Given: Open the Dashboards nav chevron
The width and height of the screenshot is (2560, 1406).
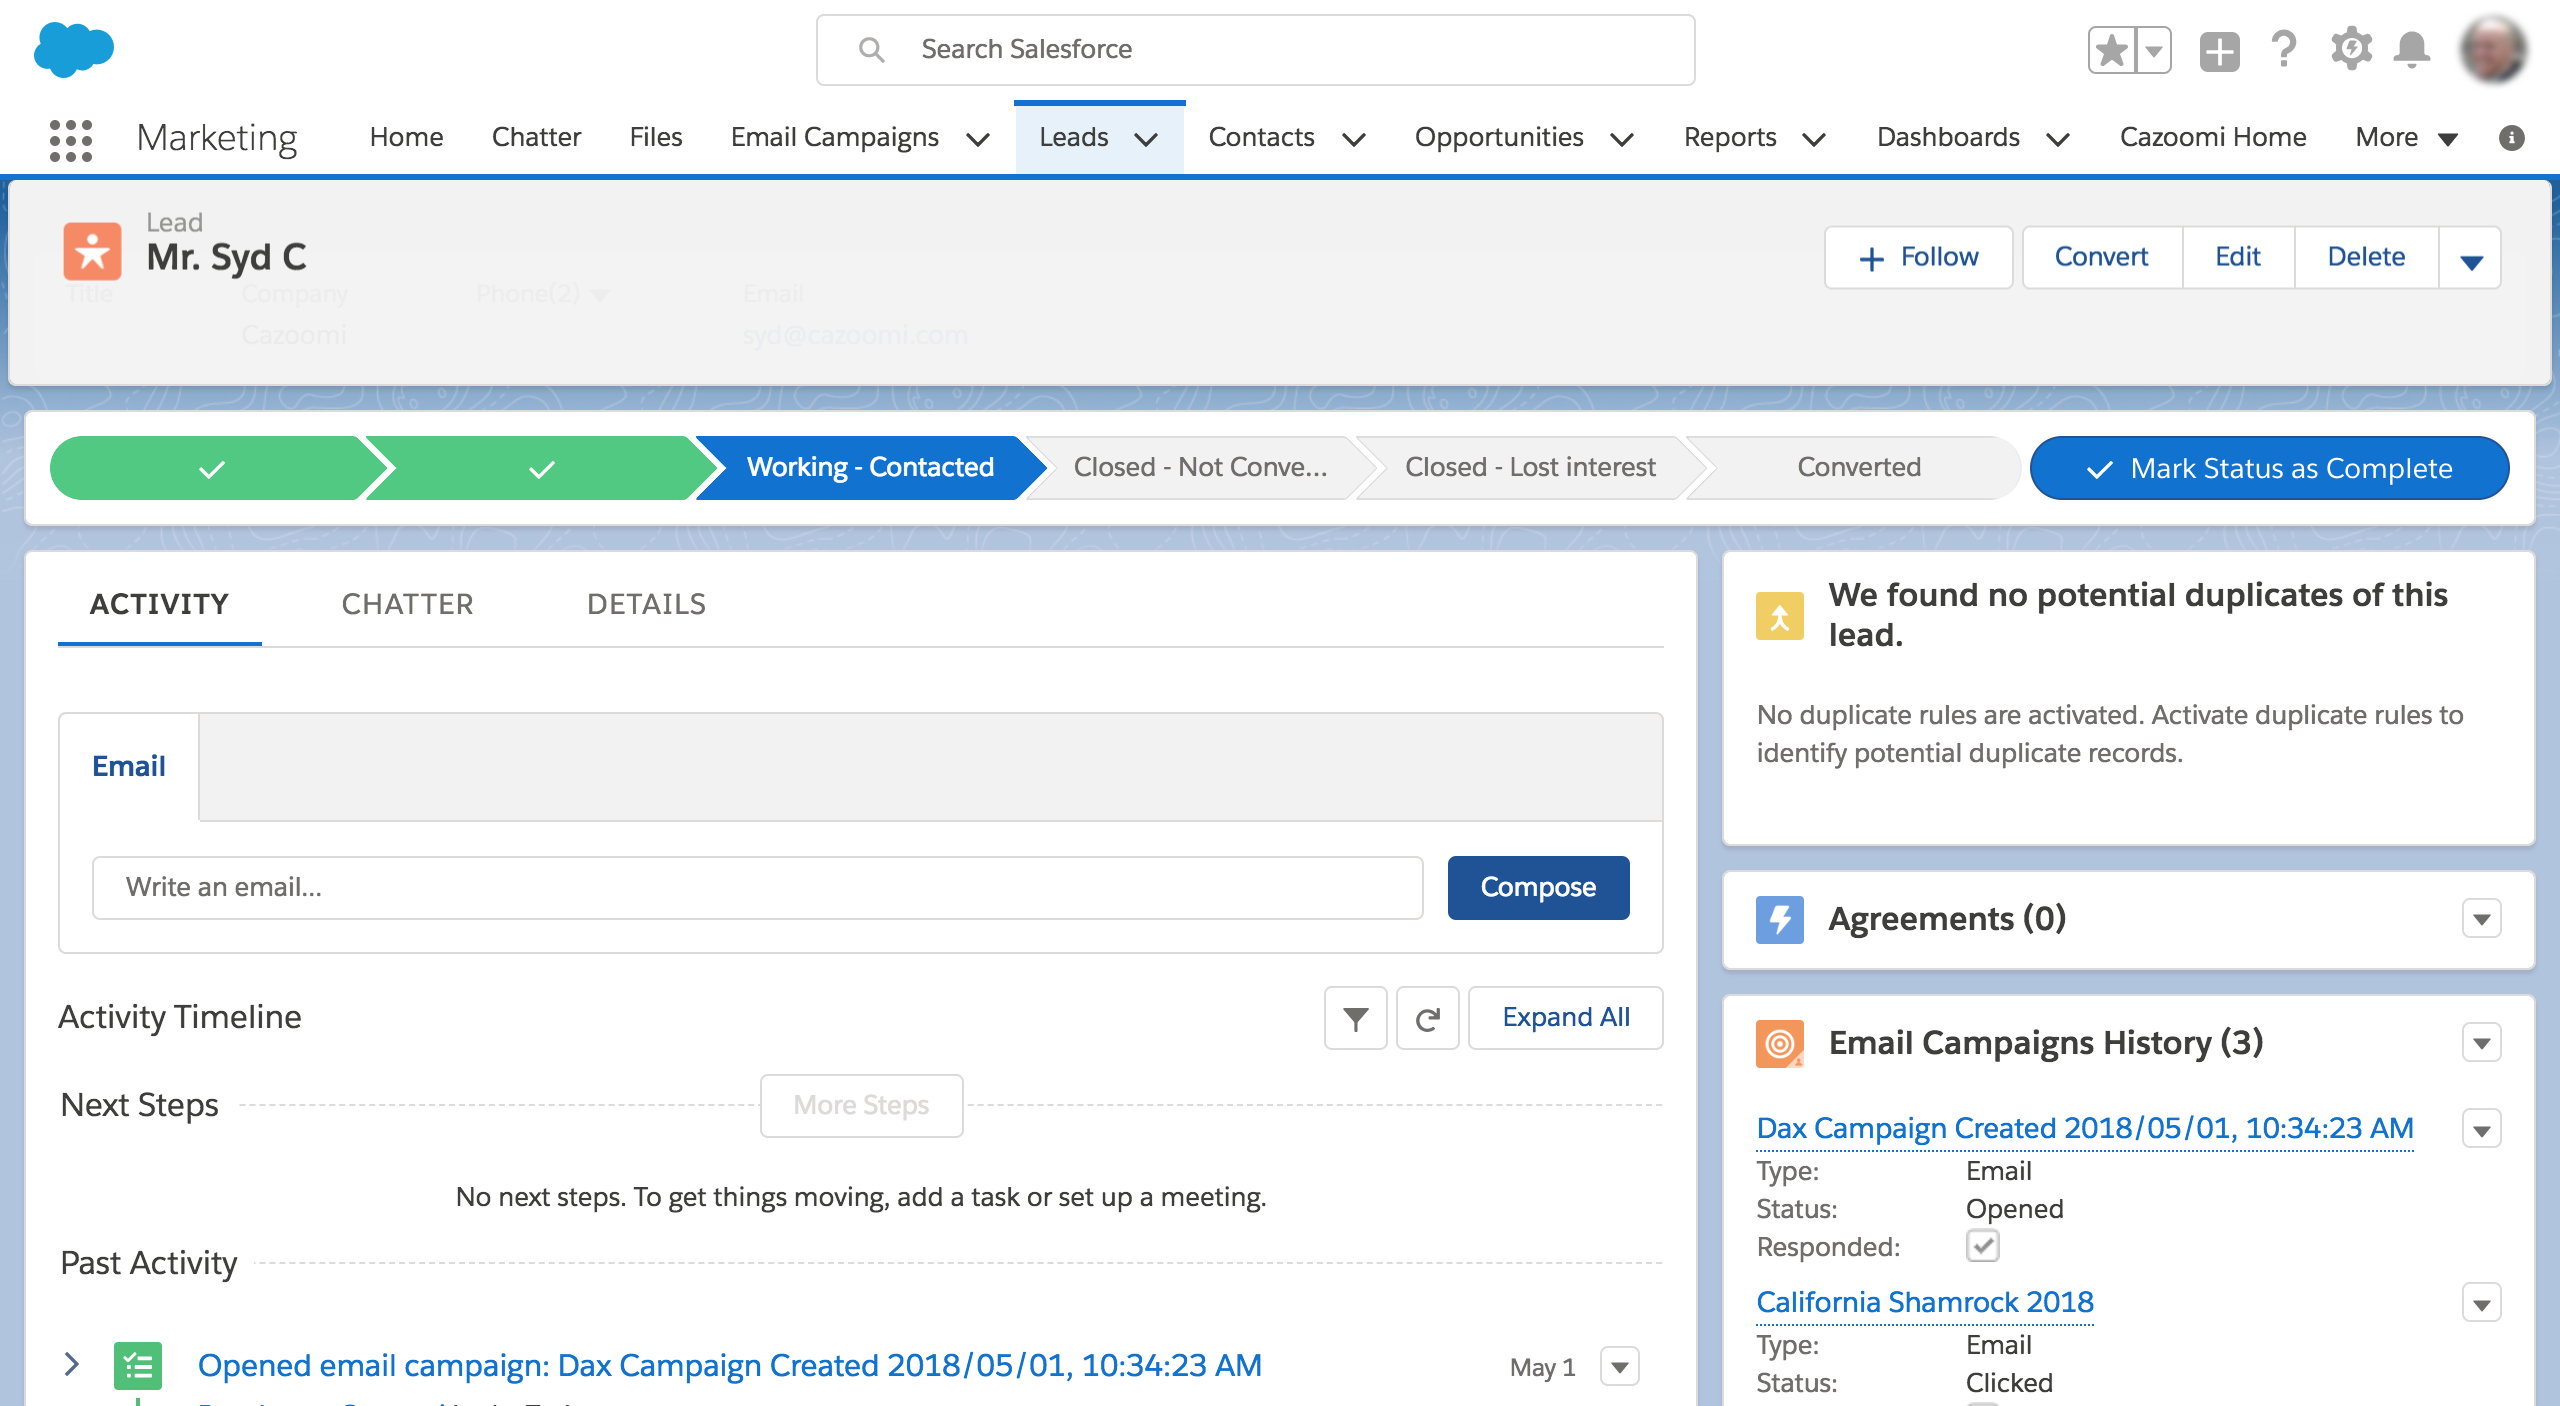Looking at the screenshot, I should coord(2058,139).
